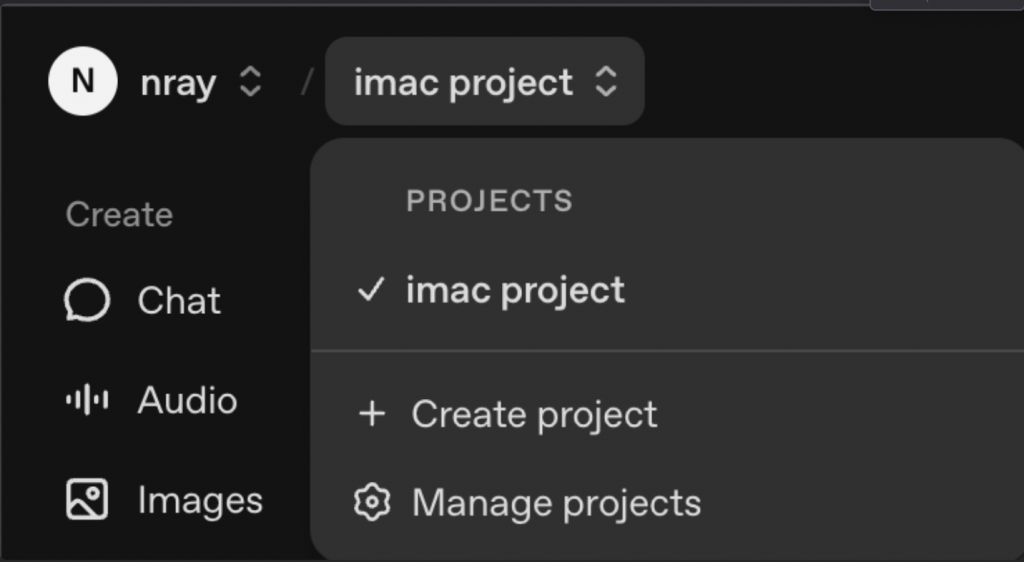Click the slash breadcrumb separator
This screenshot has height=562, width=1024.
[307, 84]
